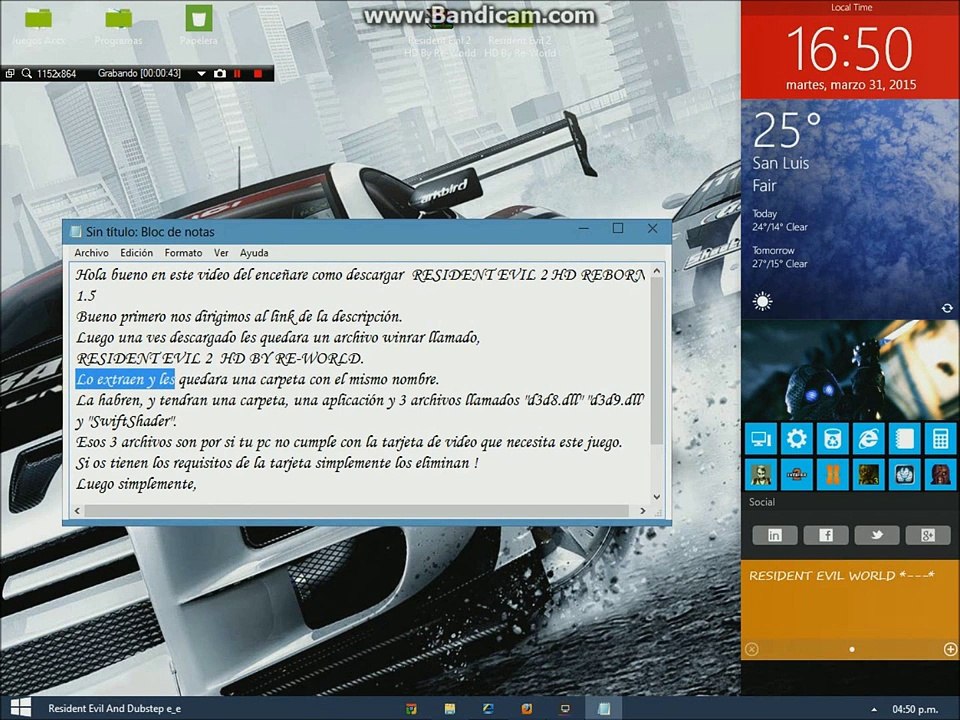
Task: Delete the orange note with X icon
Action: click(752, 649)
